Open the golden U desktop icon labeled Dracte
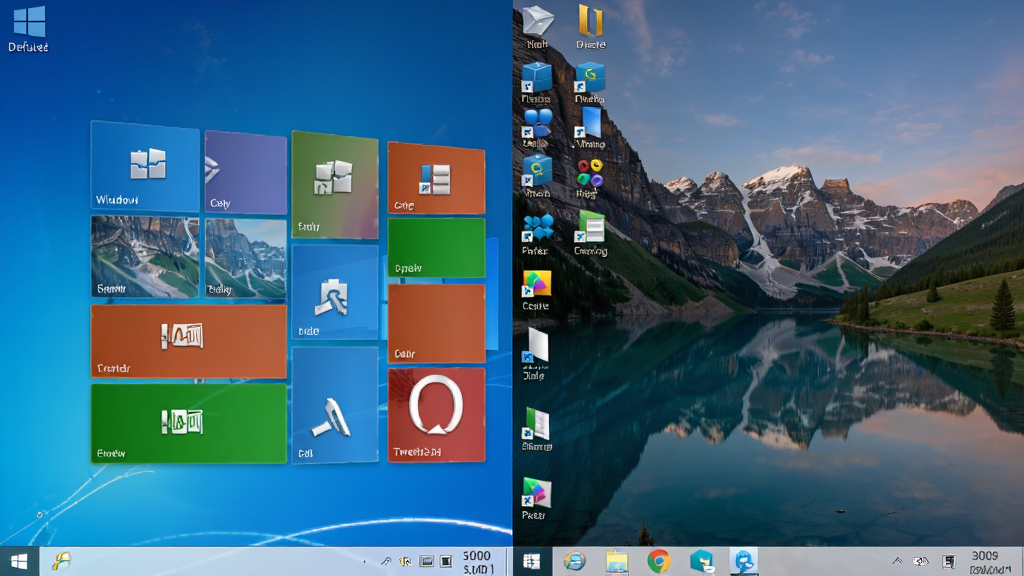Image resolution: width=1024 pixels, height=576 pixels. click(590, 27)
